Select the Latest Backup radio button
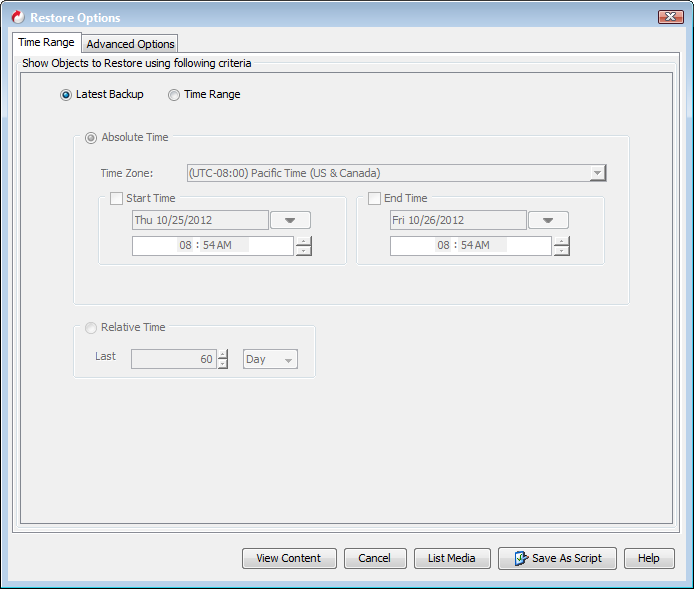The image size is (694, 589). tap(66, 95)
